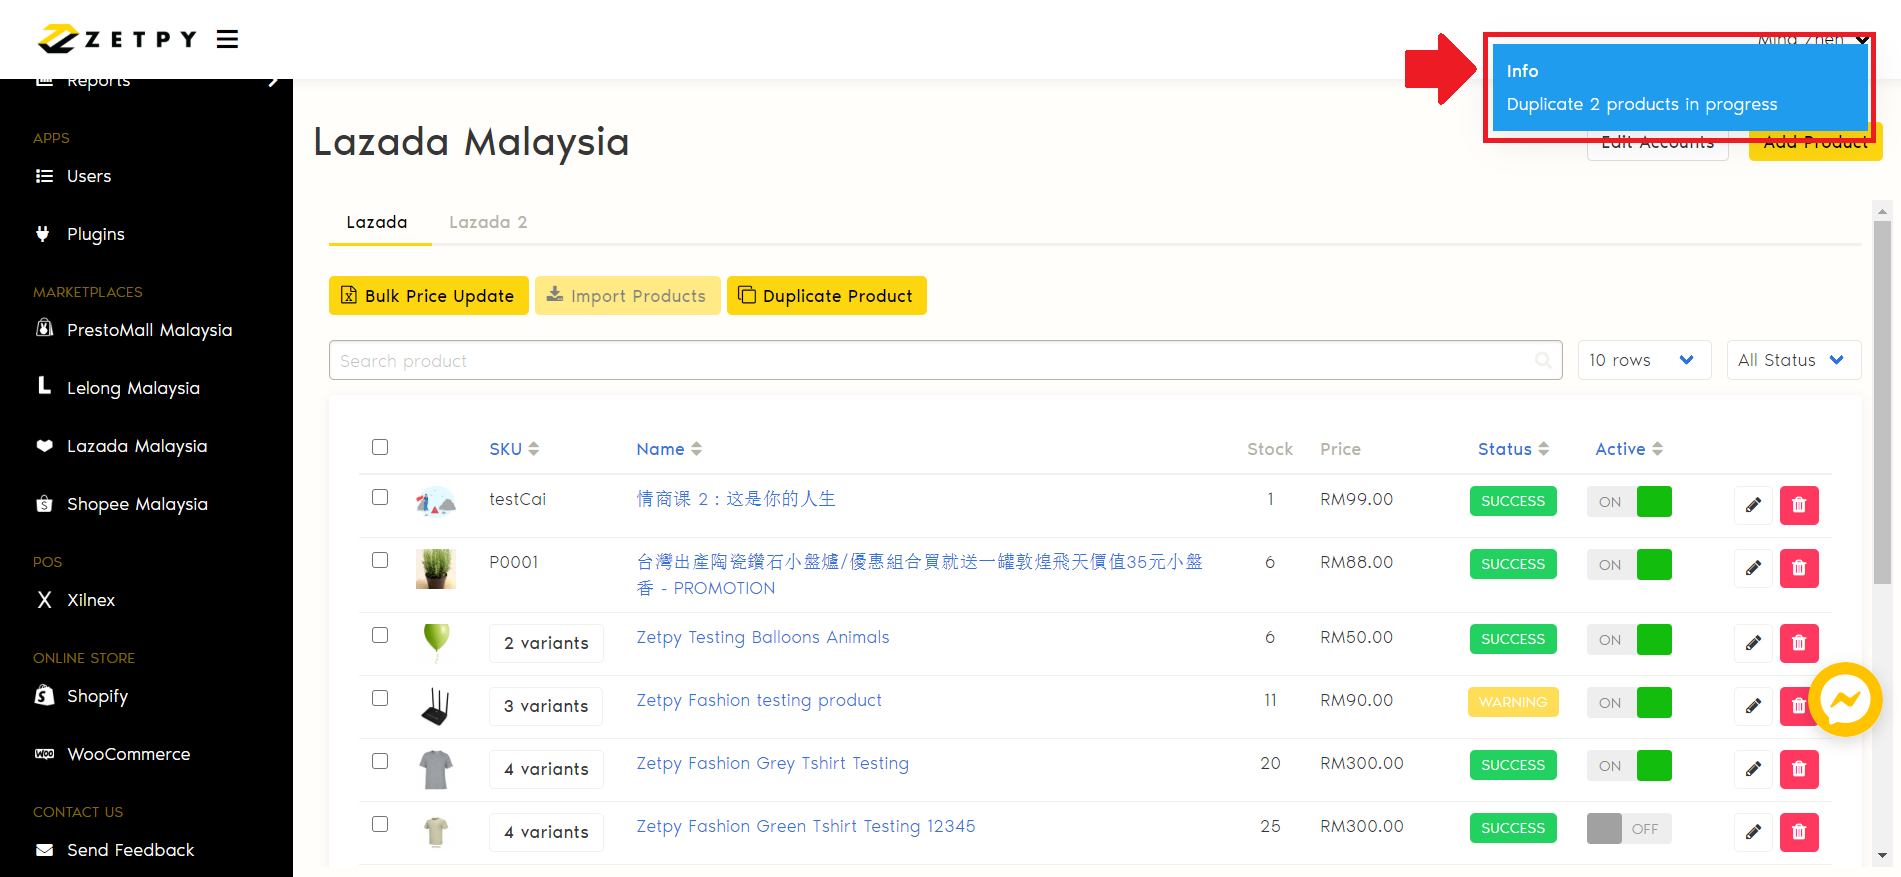Click inside the Search product field
The image size is (1901, 877).
pos(930,360)
